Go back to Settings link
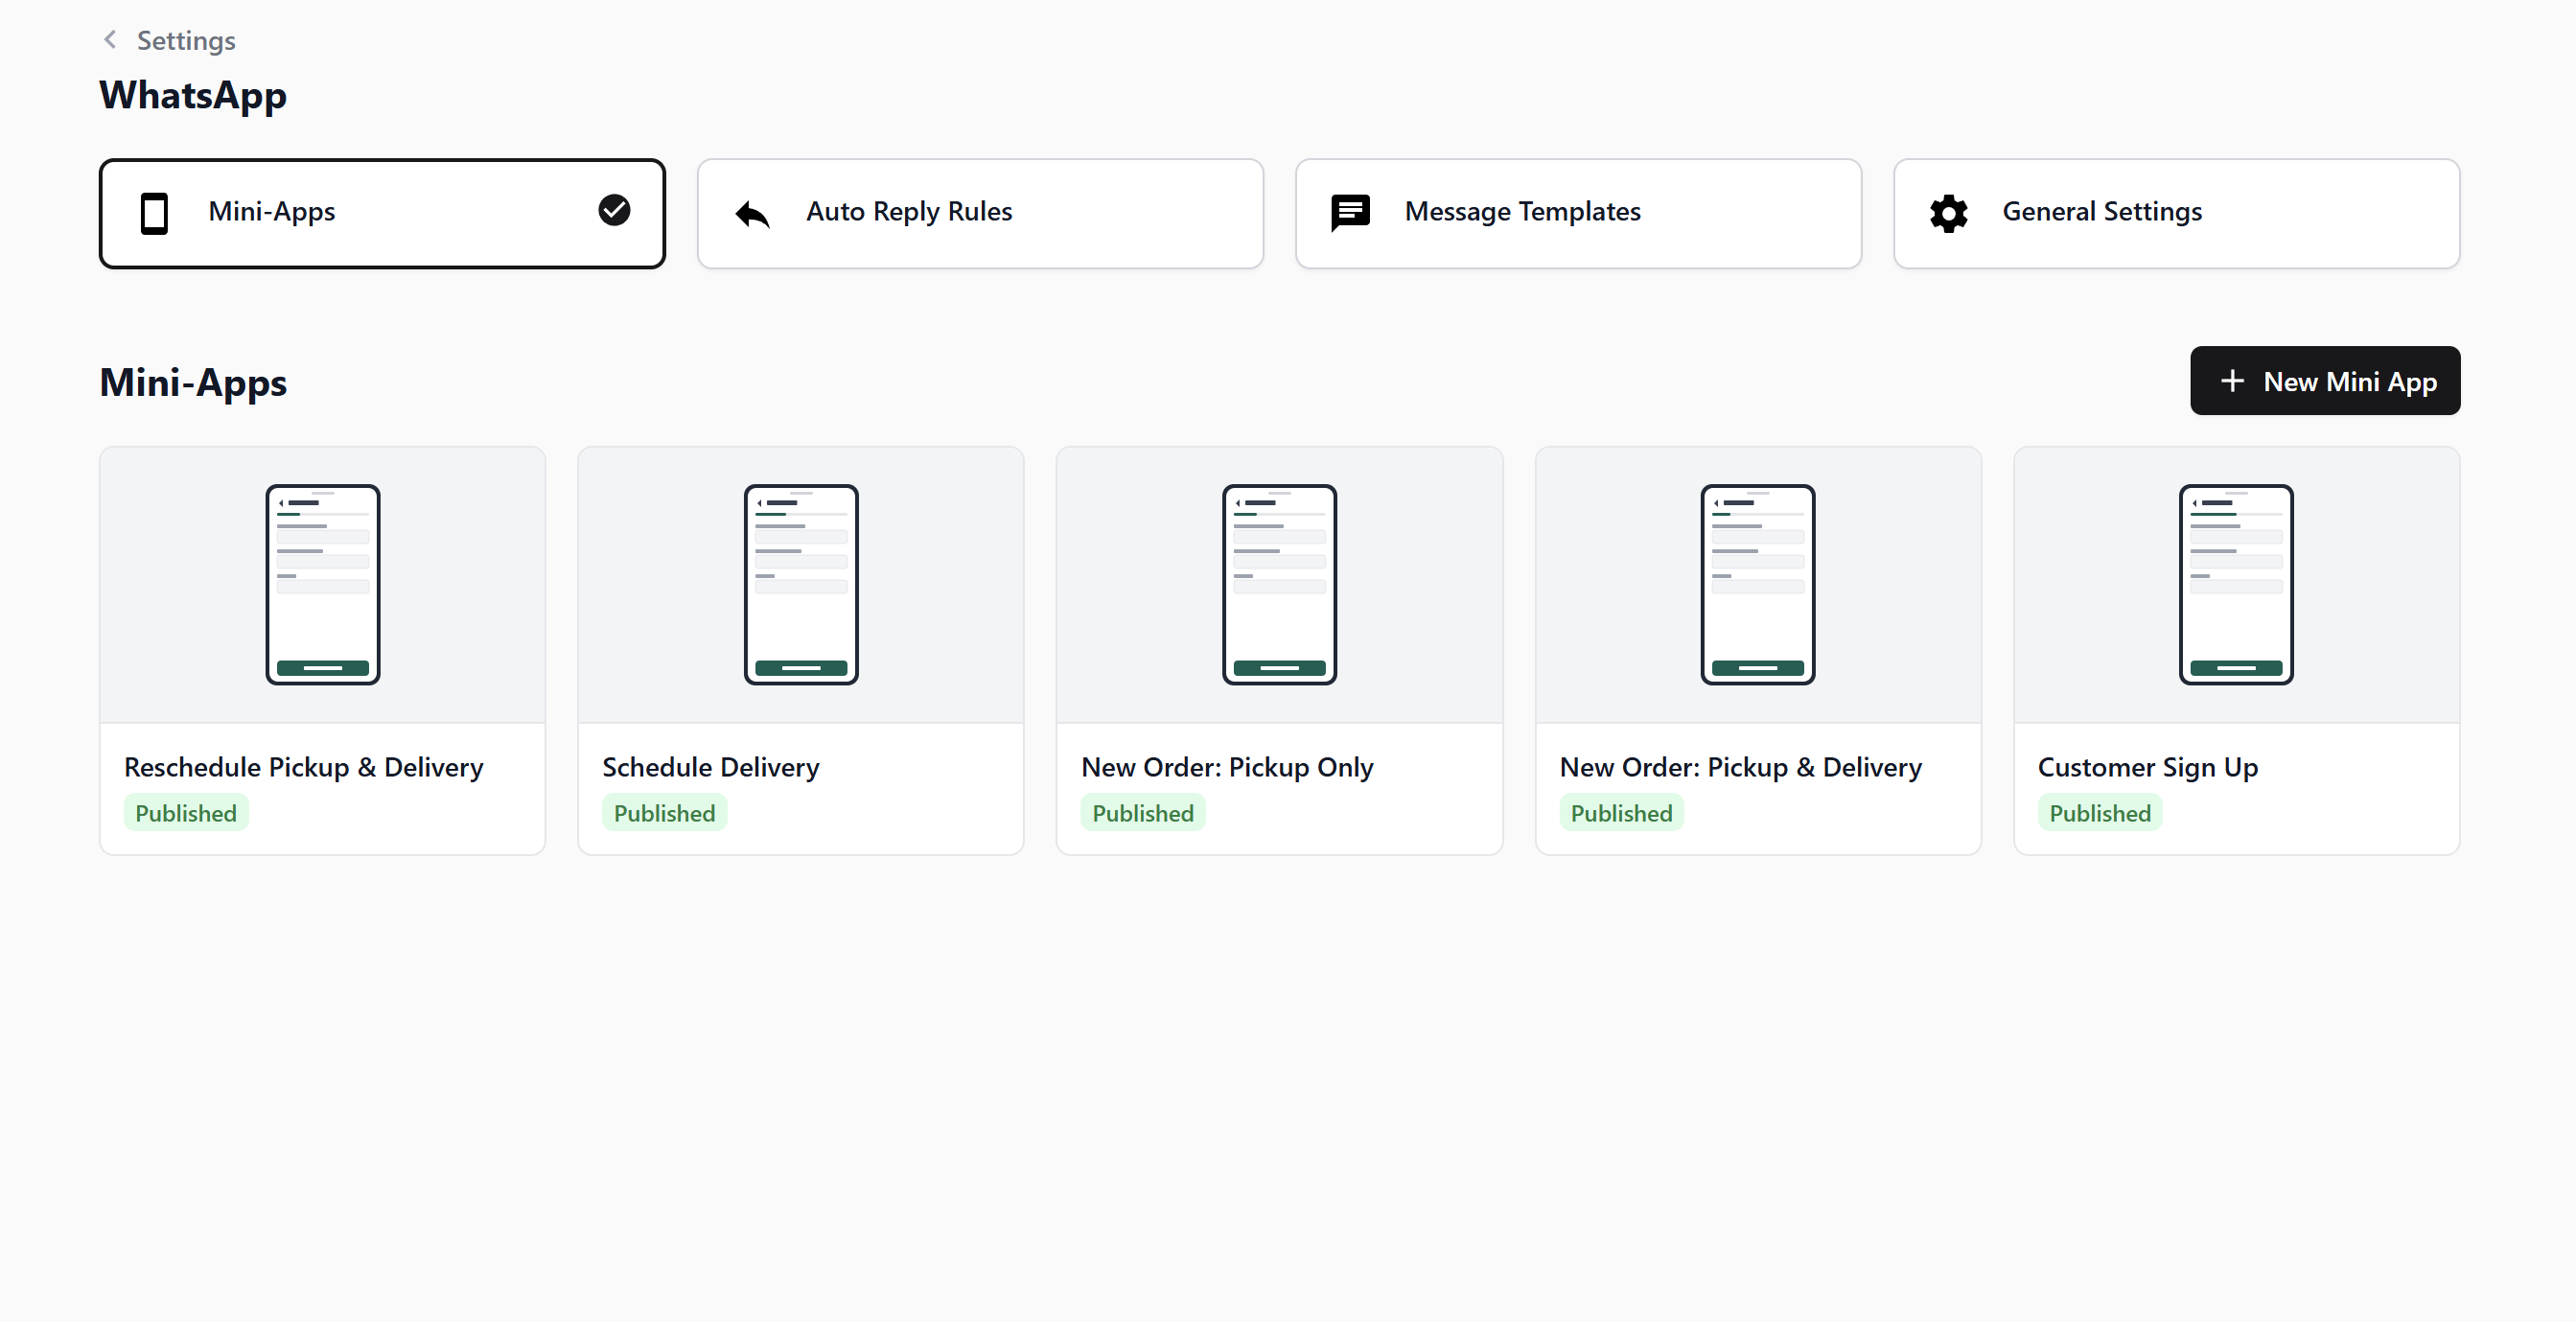The image size is (2576, 1322). point(186,41)
